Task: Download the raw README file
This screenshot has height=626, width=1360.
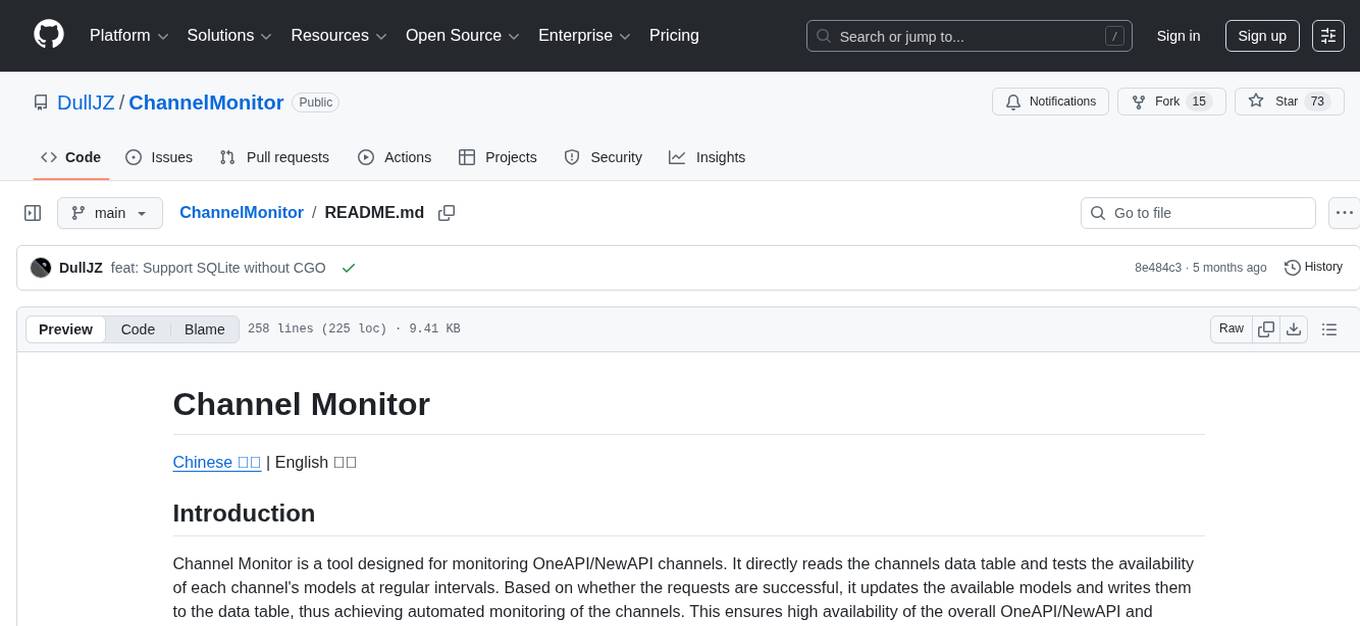Action: (x=1294, y=328)
